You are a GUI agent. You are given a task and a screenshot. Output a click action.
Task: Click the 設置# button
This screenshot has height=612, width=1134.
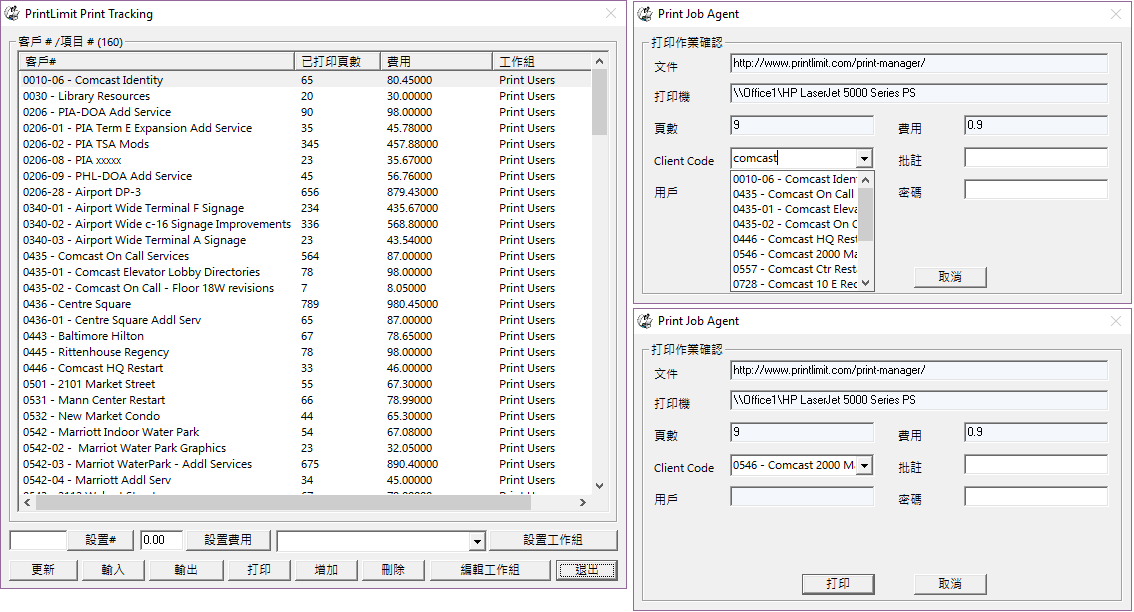pyautogui.click(x=101, y=540)
